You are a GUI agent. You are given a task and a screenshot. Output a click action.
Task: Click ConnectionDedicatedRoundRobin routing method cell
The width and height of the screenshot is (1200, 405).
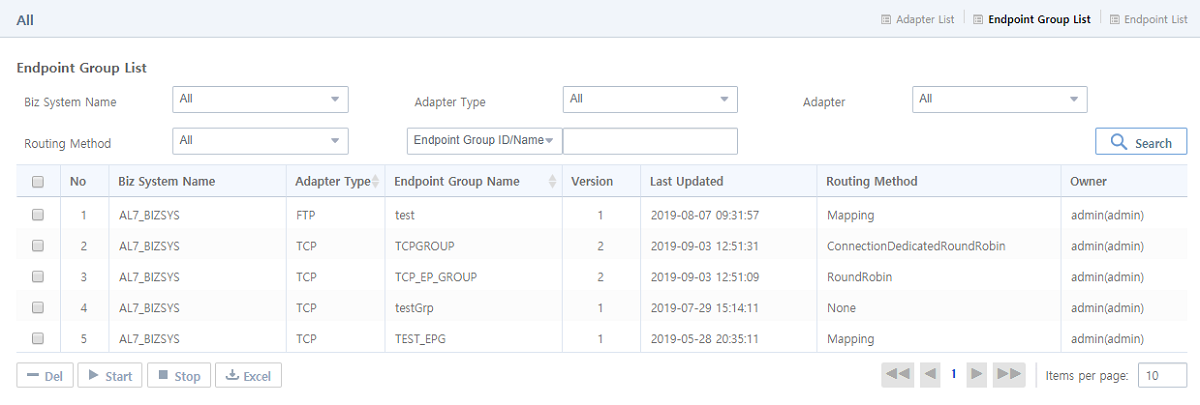pyautogui.click(x=916, y=246)
